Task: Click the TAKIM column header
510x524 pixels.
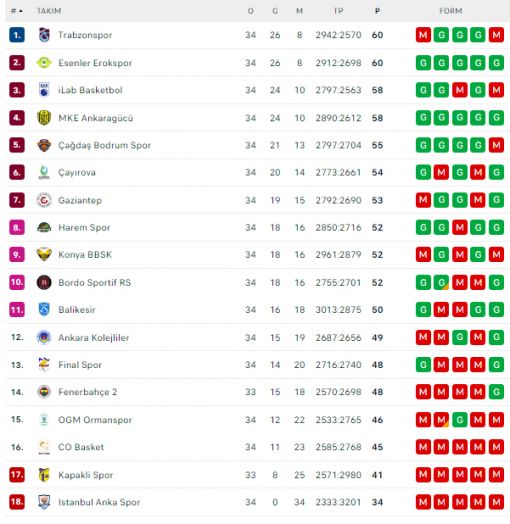Action: pyautogui.click(x=49, y=11)
